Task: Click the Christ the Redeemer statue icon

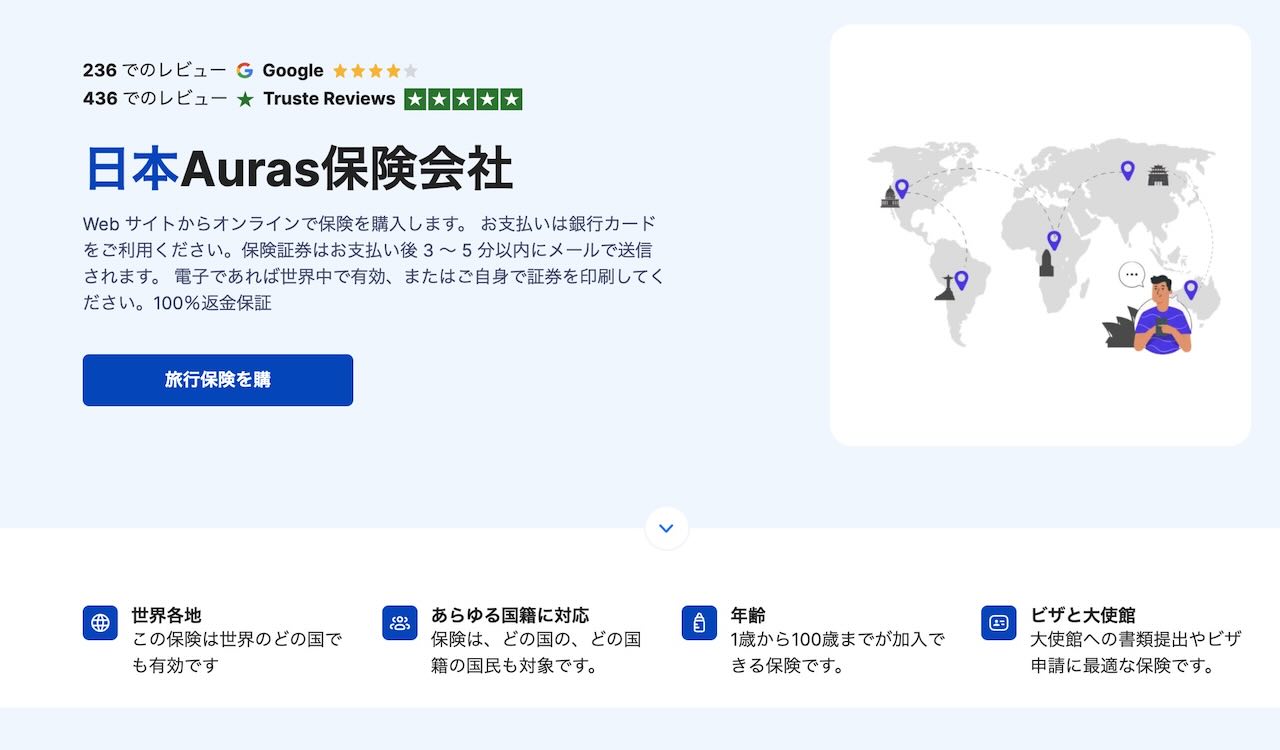Action: tap(945, 288)
